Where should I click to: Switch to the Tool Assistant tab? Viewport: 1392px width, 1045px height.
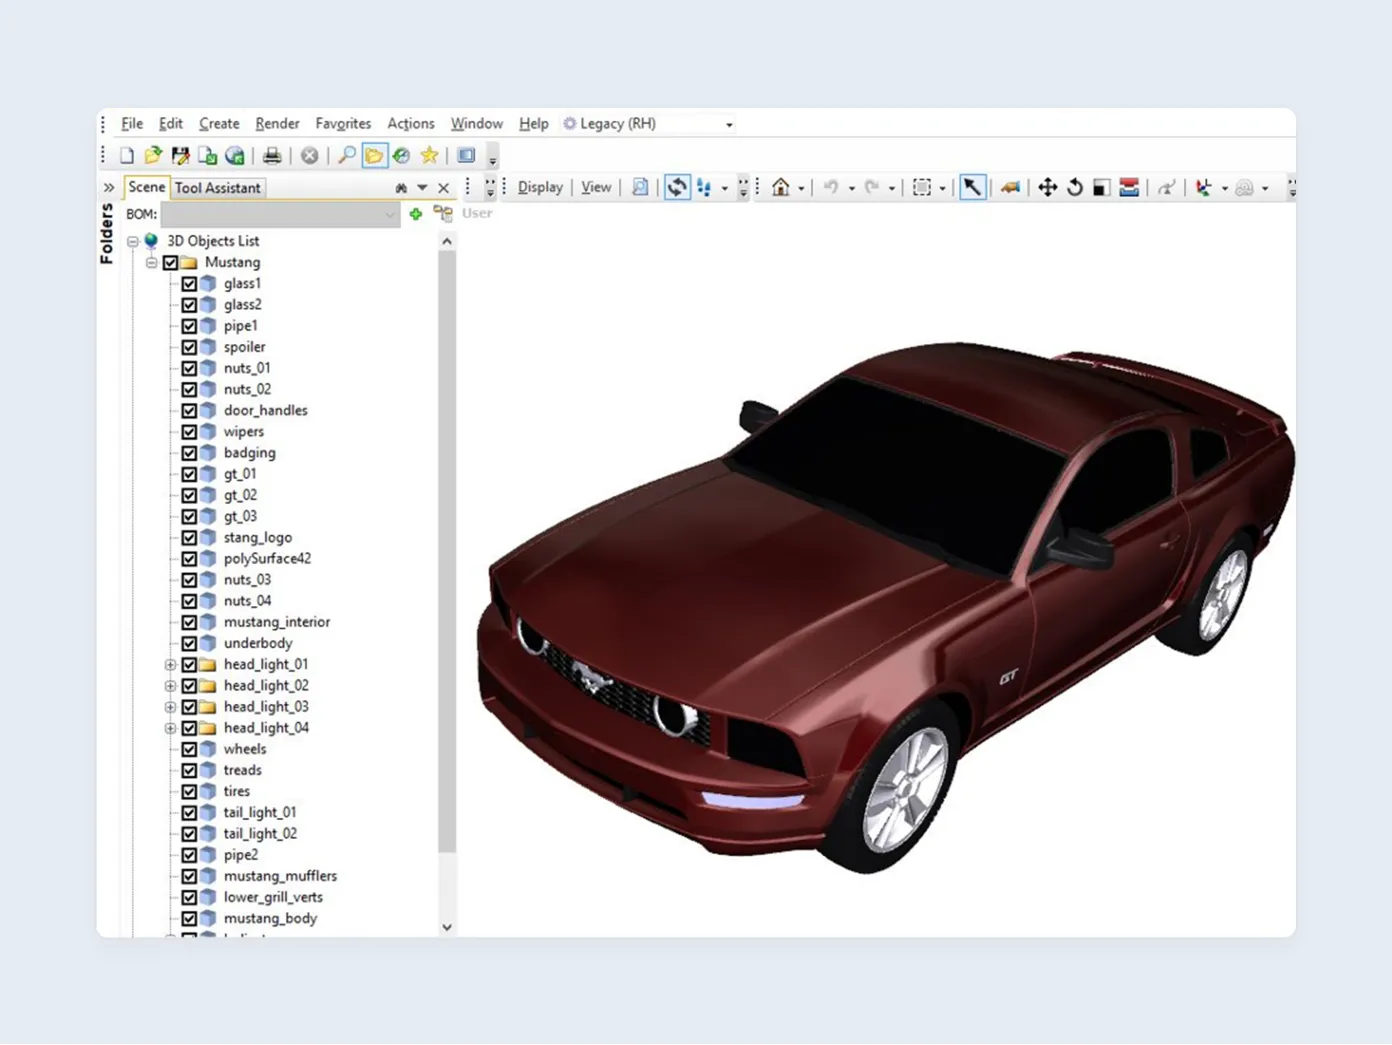coord(217,188)
